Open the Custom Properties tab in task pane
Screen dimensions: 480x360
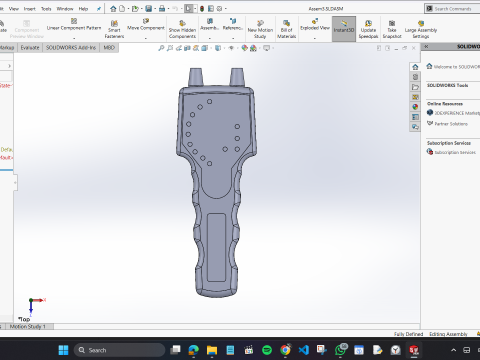click(x=415, y=117)
